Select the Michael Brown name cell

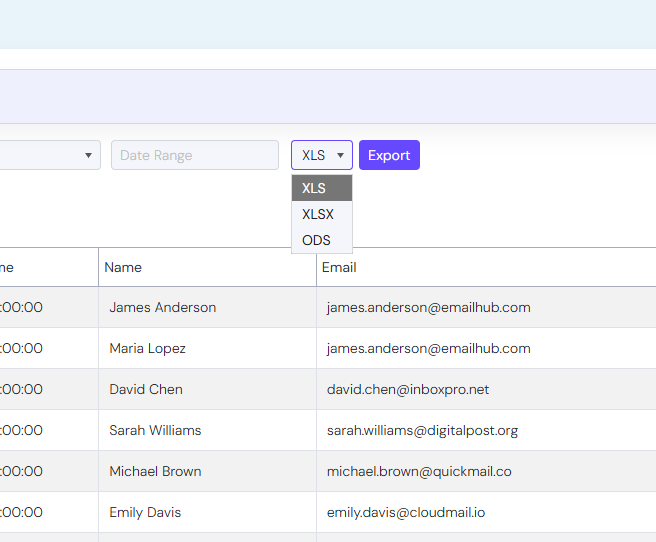(x=208, y=471)
